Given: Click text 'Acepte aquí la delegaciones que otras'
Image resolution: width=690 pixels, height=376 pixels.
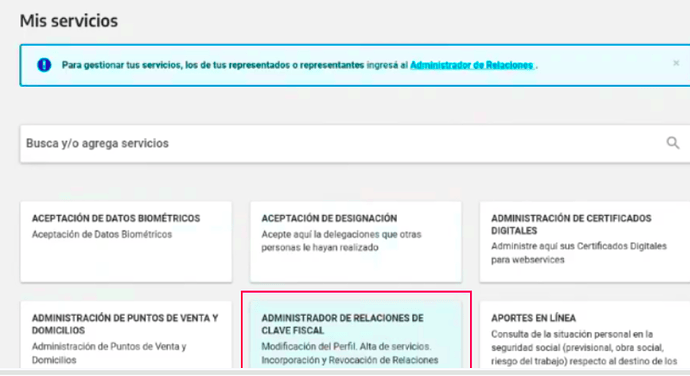Looking at the screenshot, I should pyautogui.click(x=341, y=234).
